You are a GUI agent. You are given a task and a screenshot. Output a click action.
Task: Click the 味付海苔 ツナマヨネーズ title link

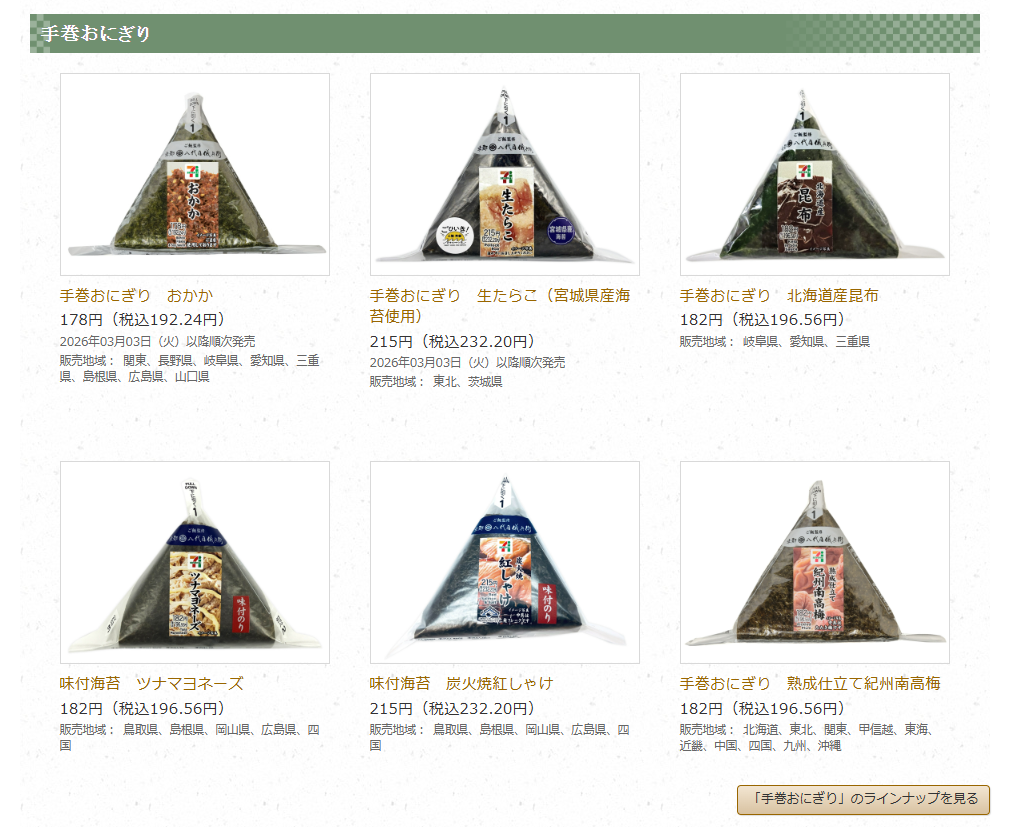point(152,684)
